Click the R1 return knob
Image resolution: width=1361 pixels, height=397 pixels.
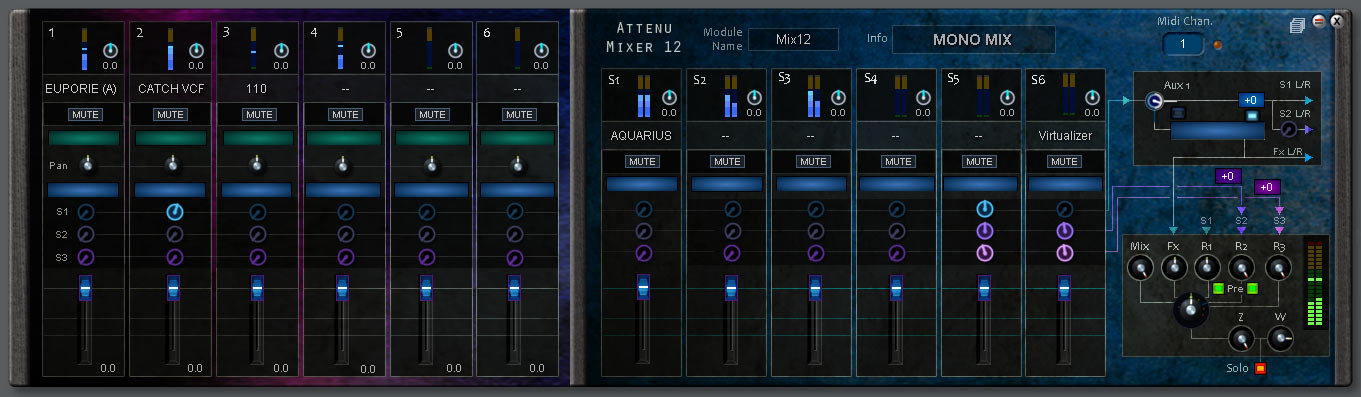click(x=1208, y=268)
